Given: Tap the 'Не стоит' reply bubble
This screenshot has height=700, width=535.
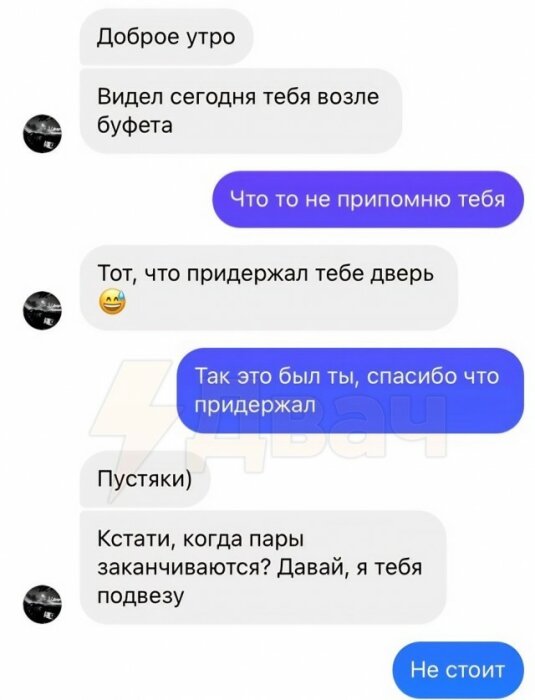Looking at the screenshot, I should point(458,670).
